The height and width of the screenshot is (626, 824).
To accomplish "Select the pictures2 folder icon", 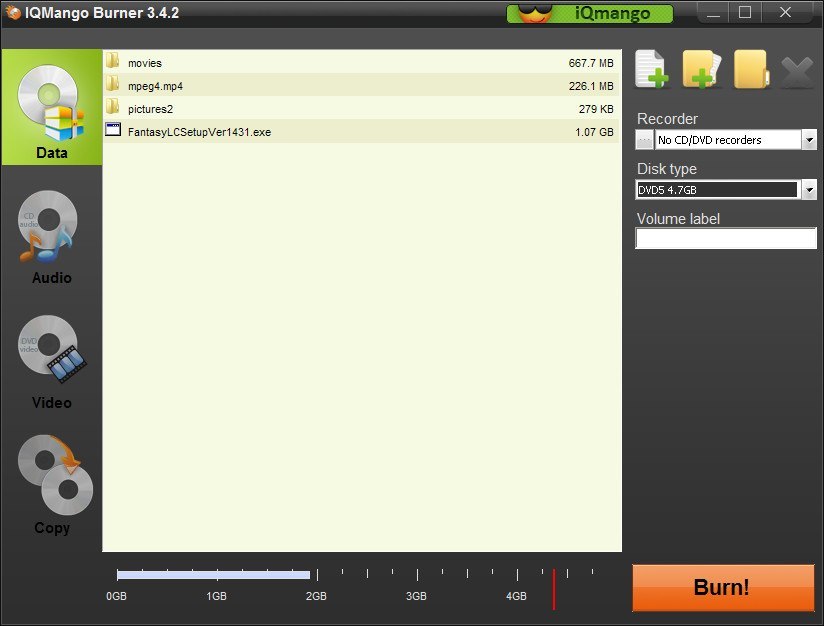I will (112, 107).
